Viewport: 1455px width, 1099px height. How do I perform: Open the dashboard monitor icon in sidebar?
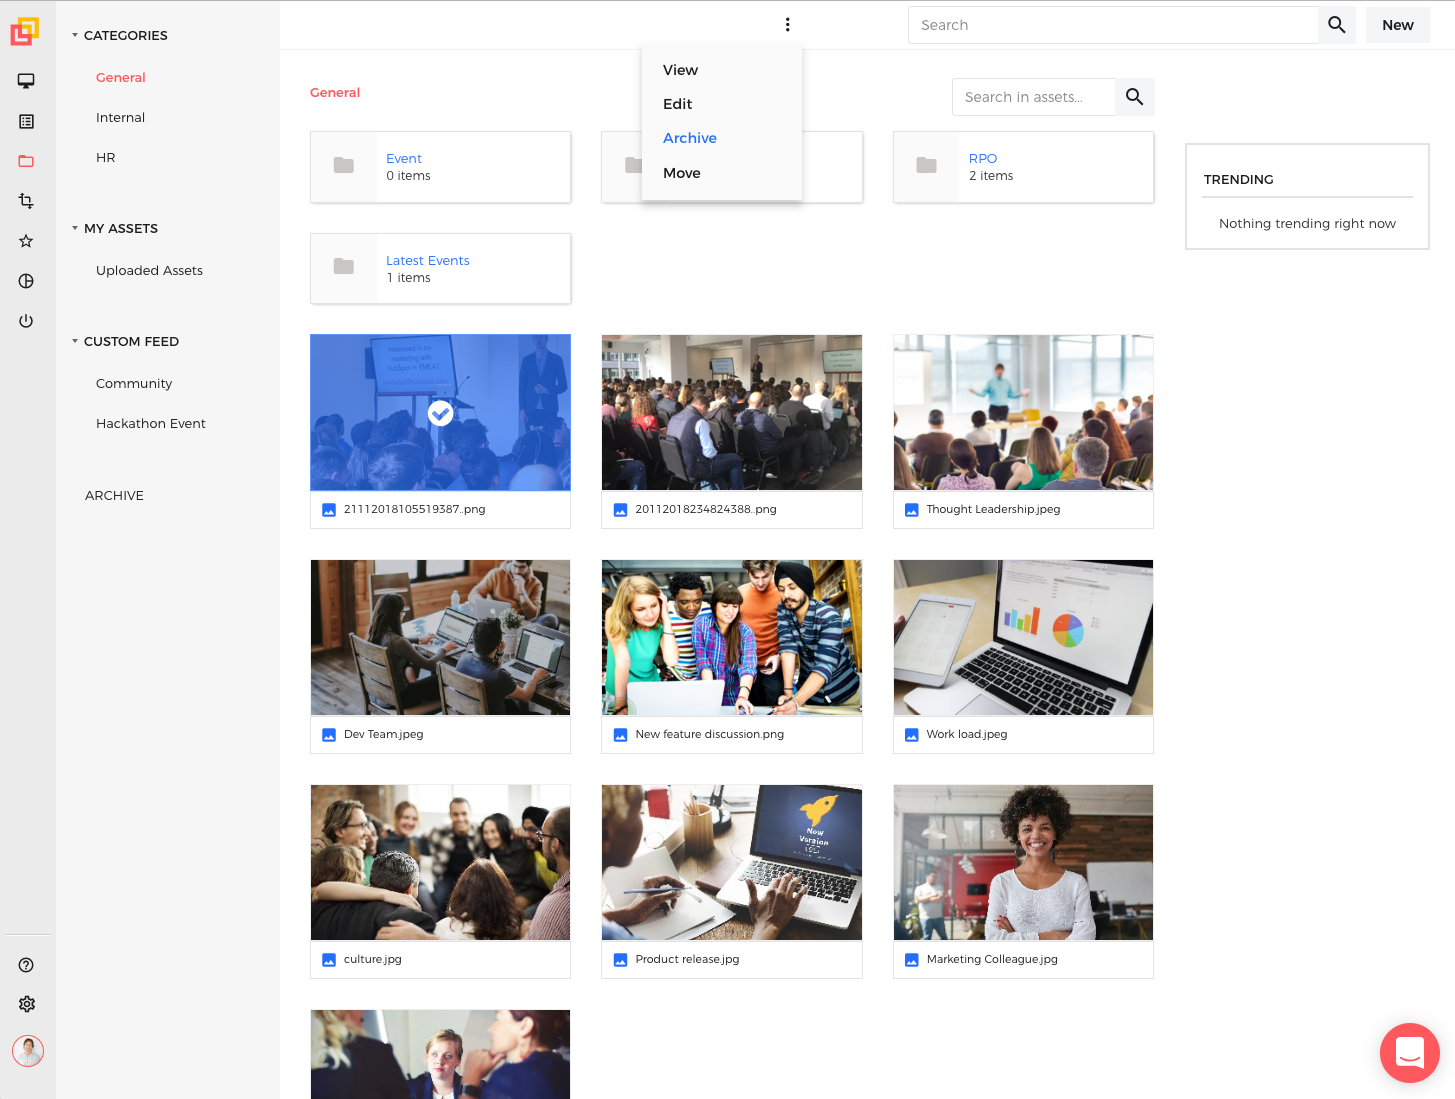(x=26, y=81)
